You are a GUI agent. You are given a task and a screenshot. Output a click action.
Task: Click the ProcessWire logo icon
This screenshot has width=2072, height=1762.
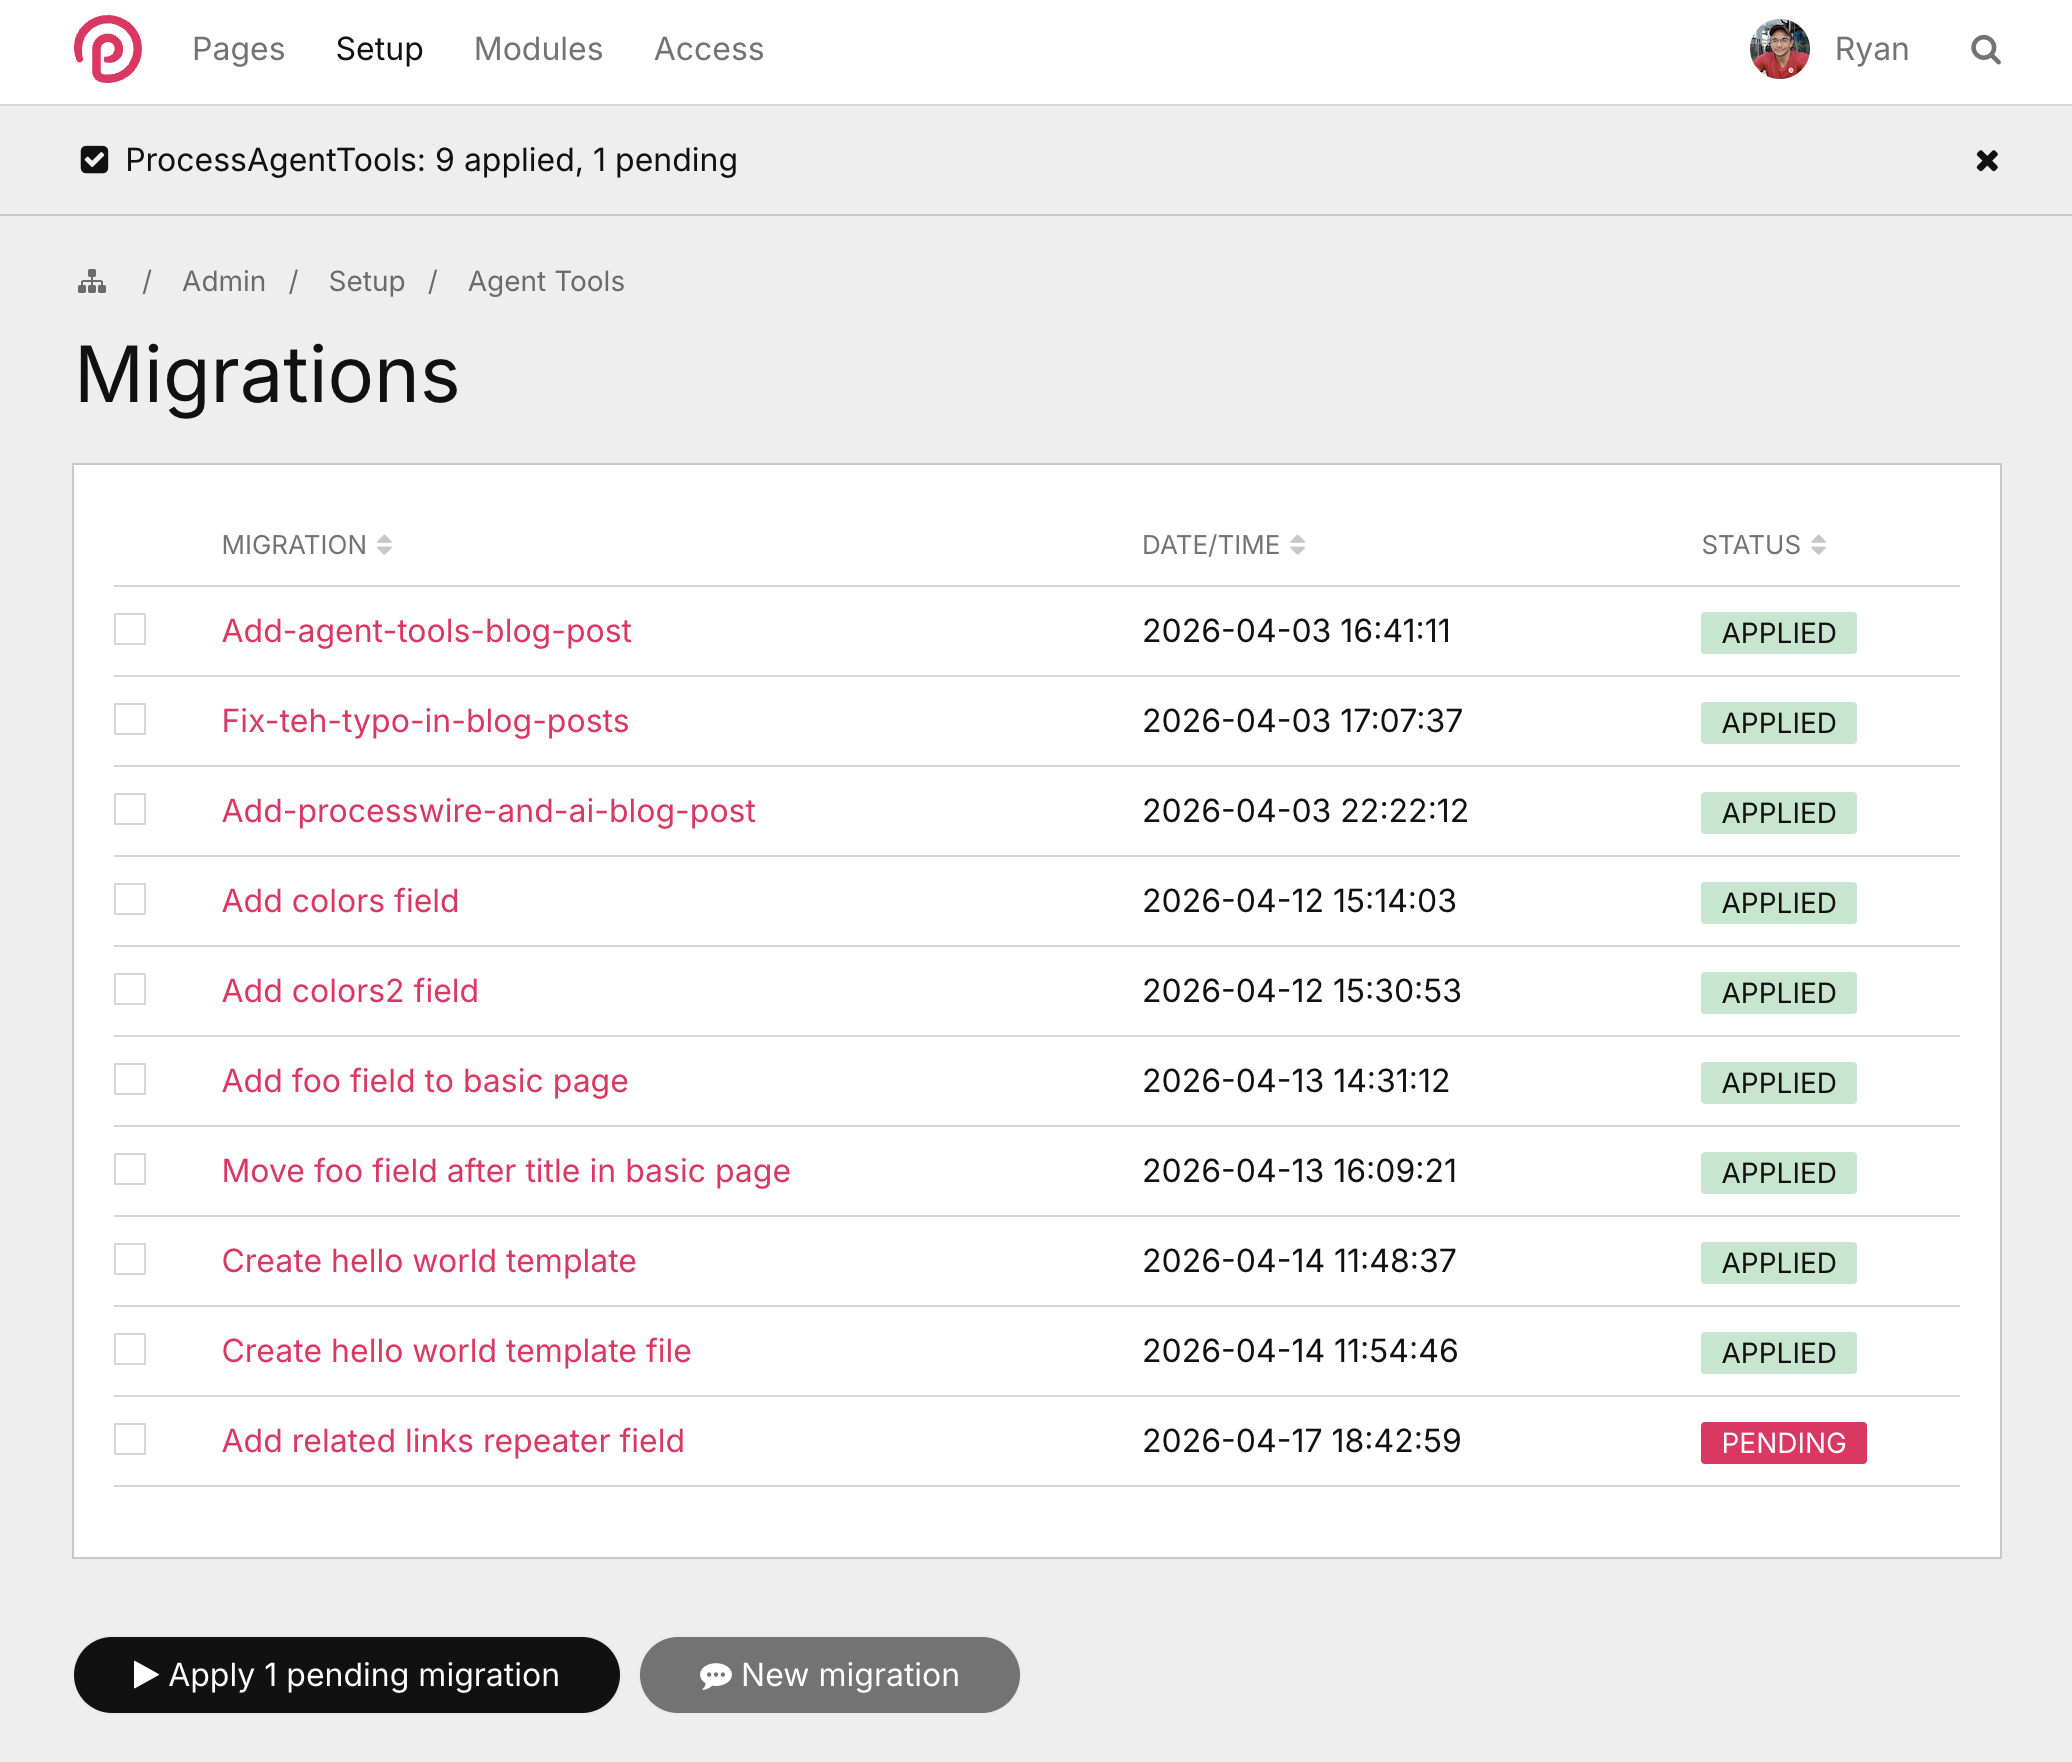(107, 49)
